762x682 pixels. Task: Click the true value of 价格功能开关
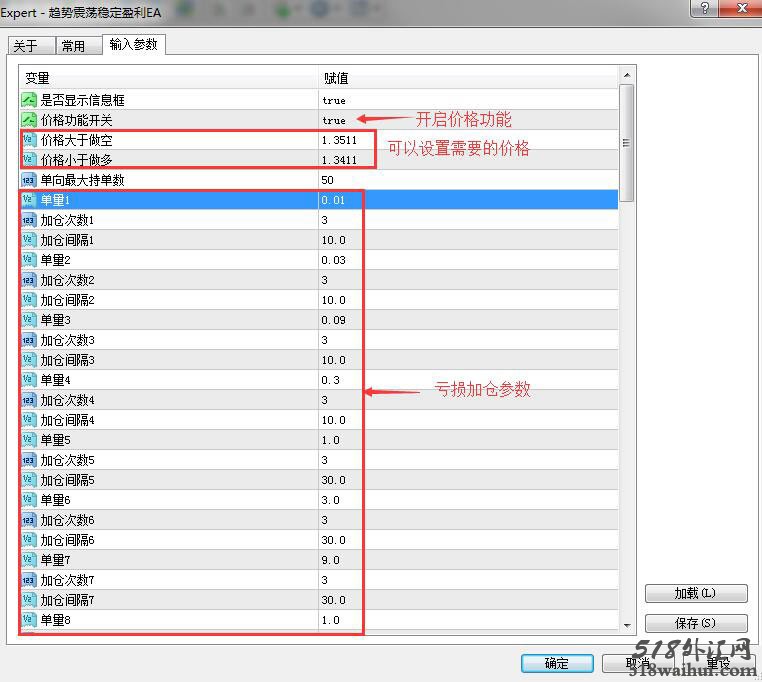pos(334,121)
